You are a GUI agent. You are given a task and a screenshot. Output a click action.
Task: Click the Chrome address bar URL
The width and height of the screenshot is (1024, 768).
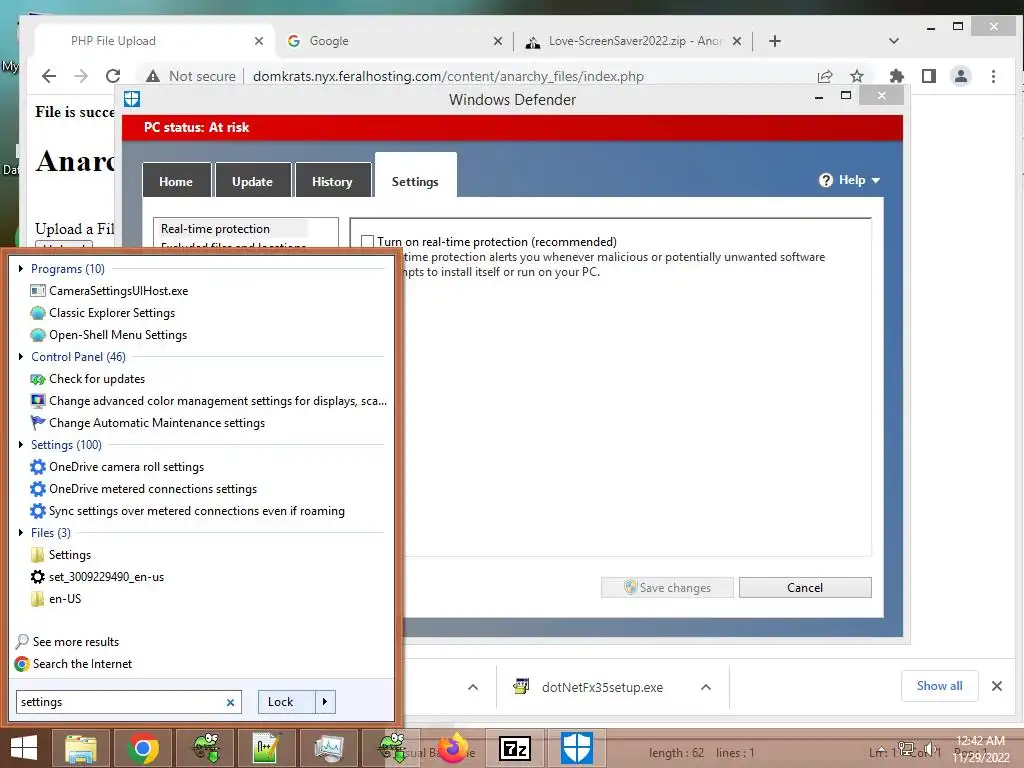448,76
